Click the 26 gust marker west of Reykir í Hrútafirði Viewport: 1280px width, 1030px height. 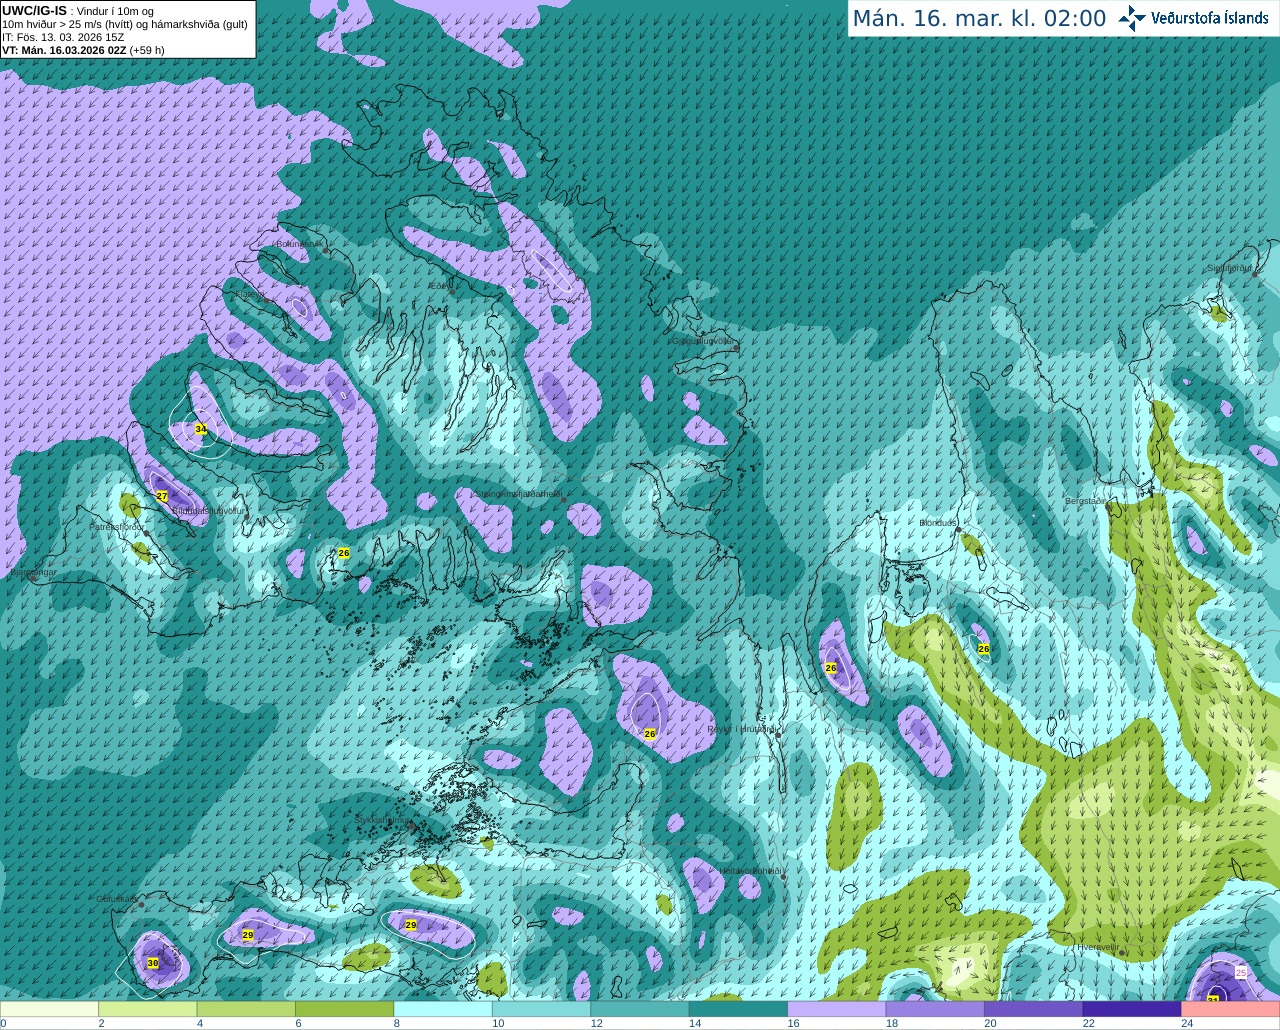click(650, 733)
